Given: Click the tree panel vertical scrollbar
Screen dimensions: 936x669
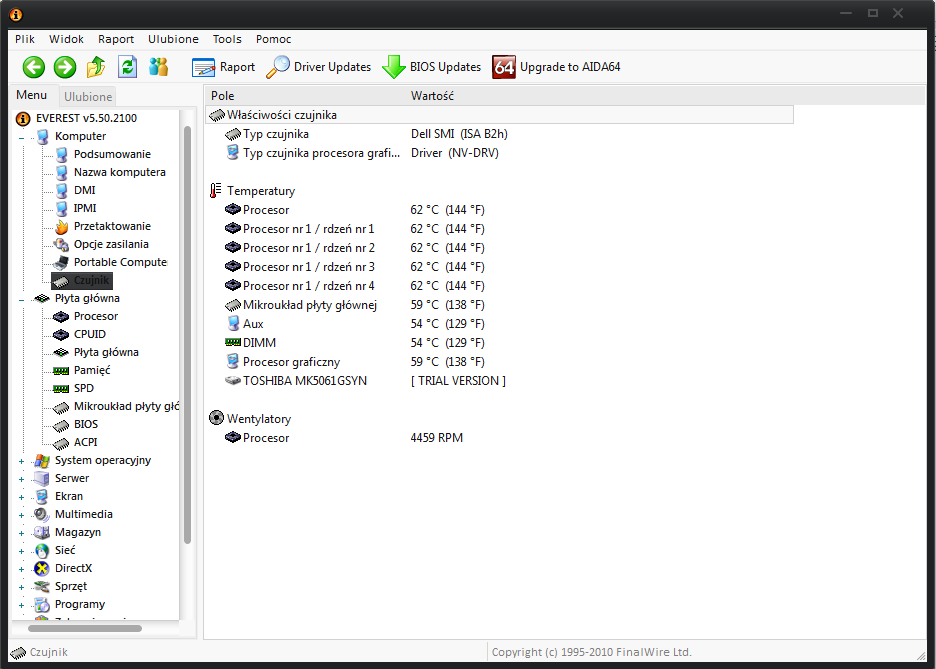Looking at the screenshot, I should (x=187, y=334).
